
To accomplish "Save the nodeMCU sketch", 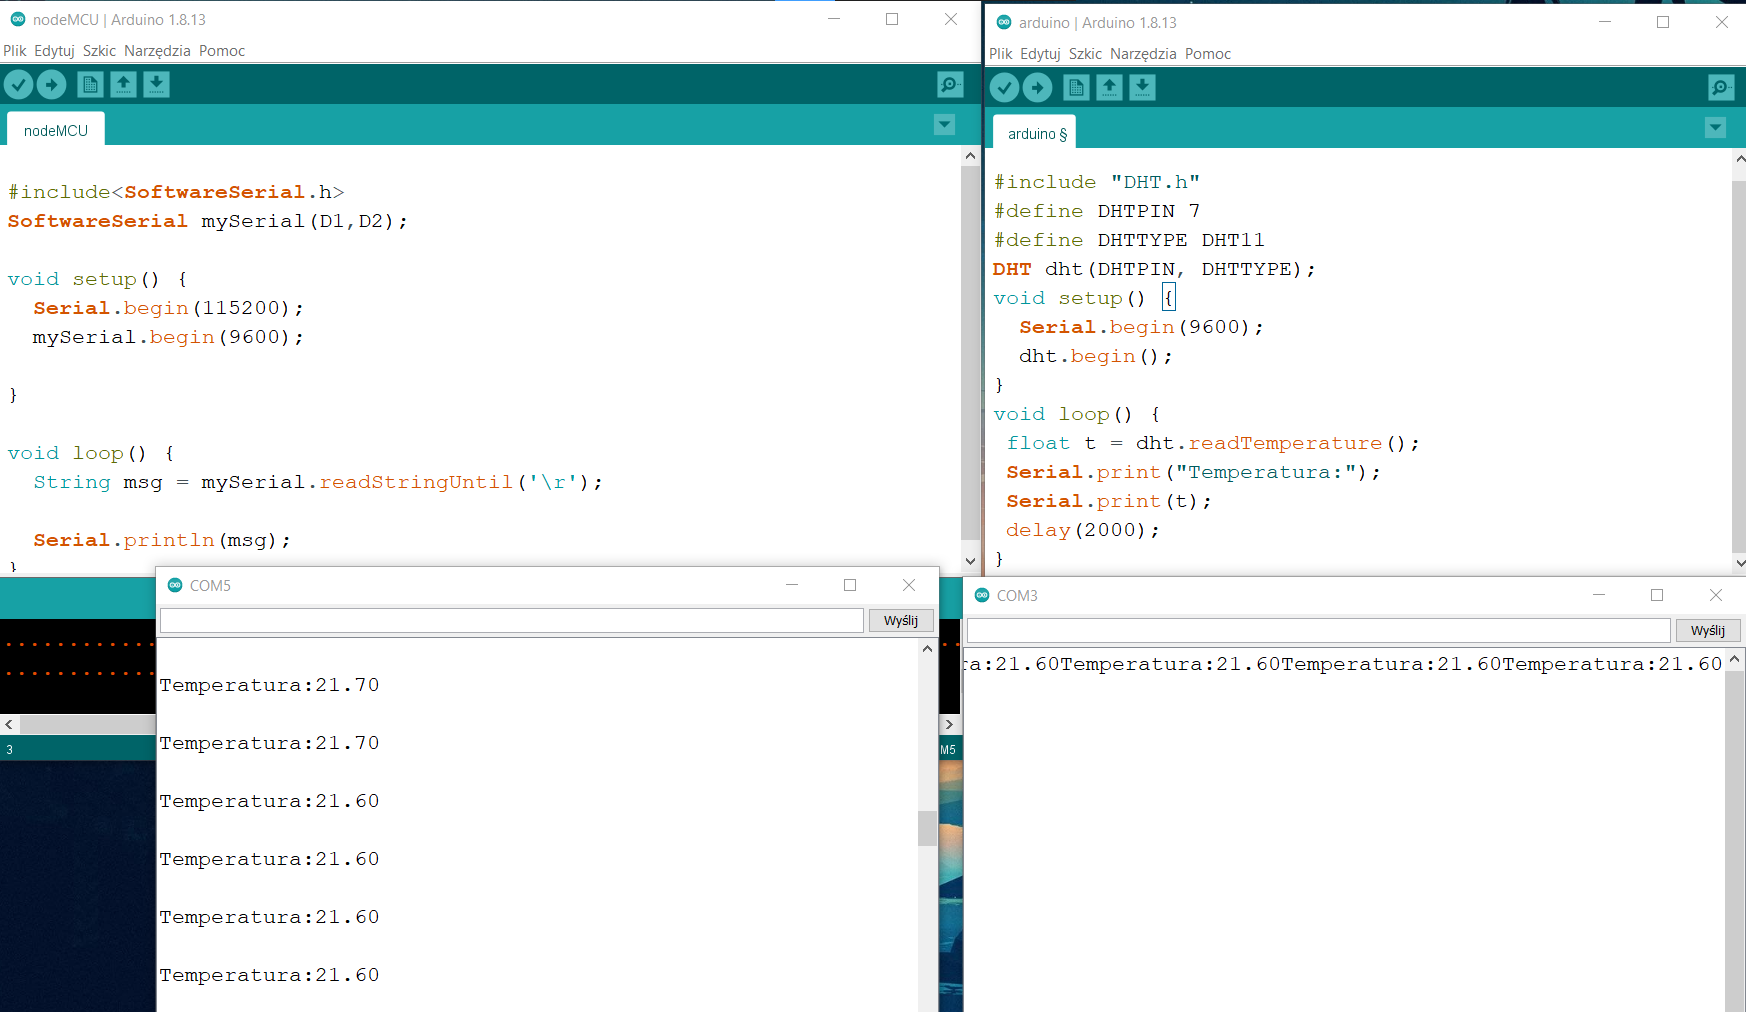I will tap(156, 84).
